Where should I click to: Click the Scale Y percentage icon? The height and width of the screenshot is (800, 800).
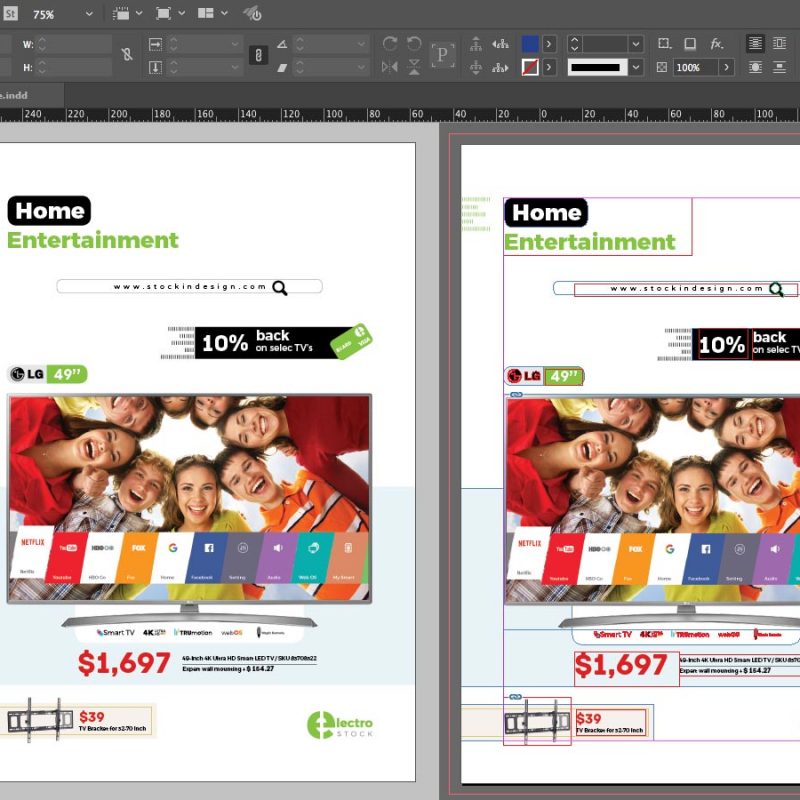pos(155,67)
